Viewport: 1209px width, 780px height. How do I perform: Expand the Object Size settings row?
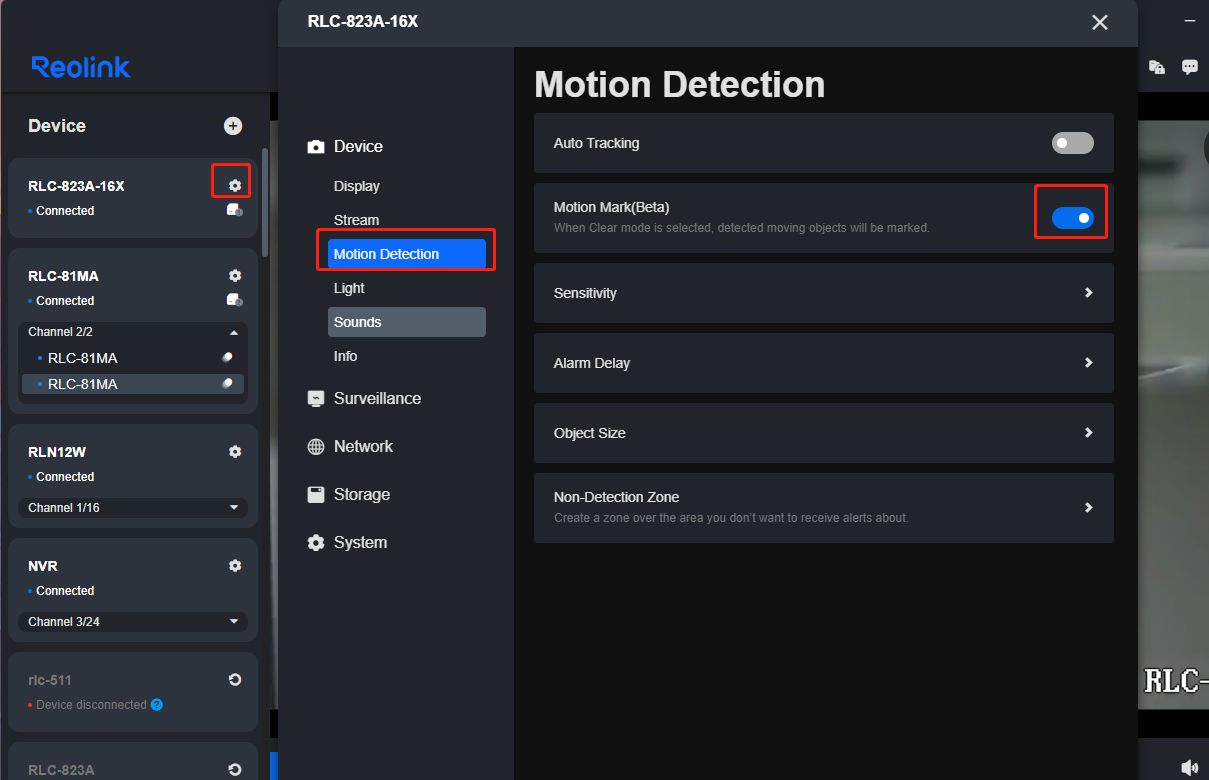[x=824, y=433]
